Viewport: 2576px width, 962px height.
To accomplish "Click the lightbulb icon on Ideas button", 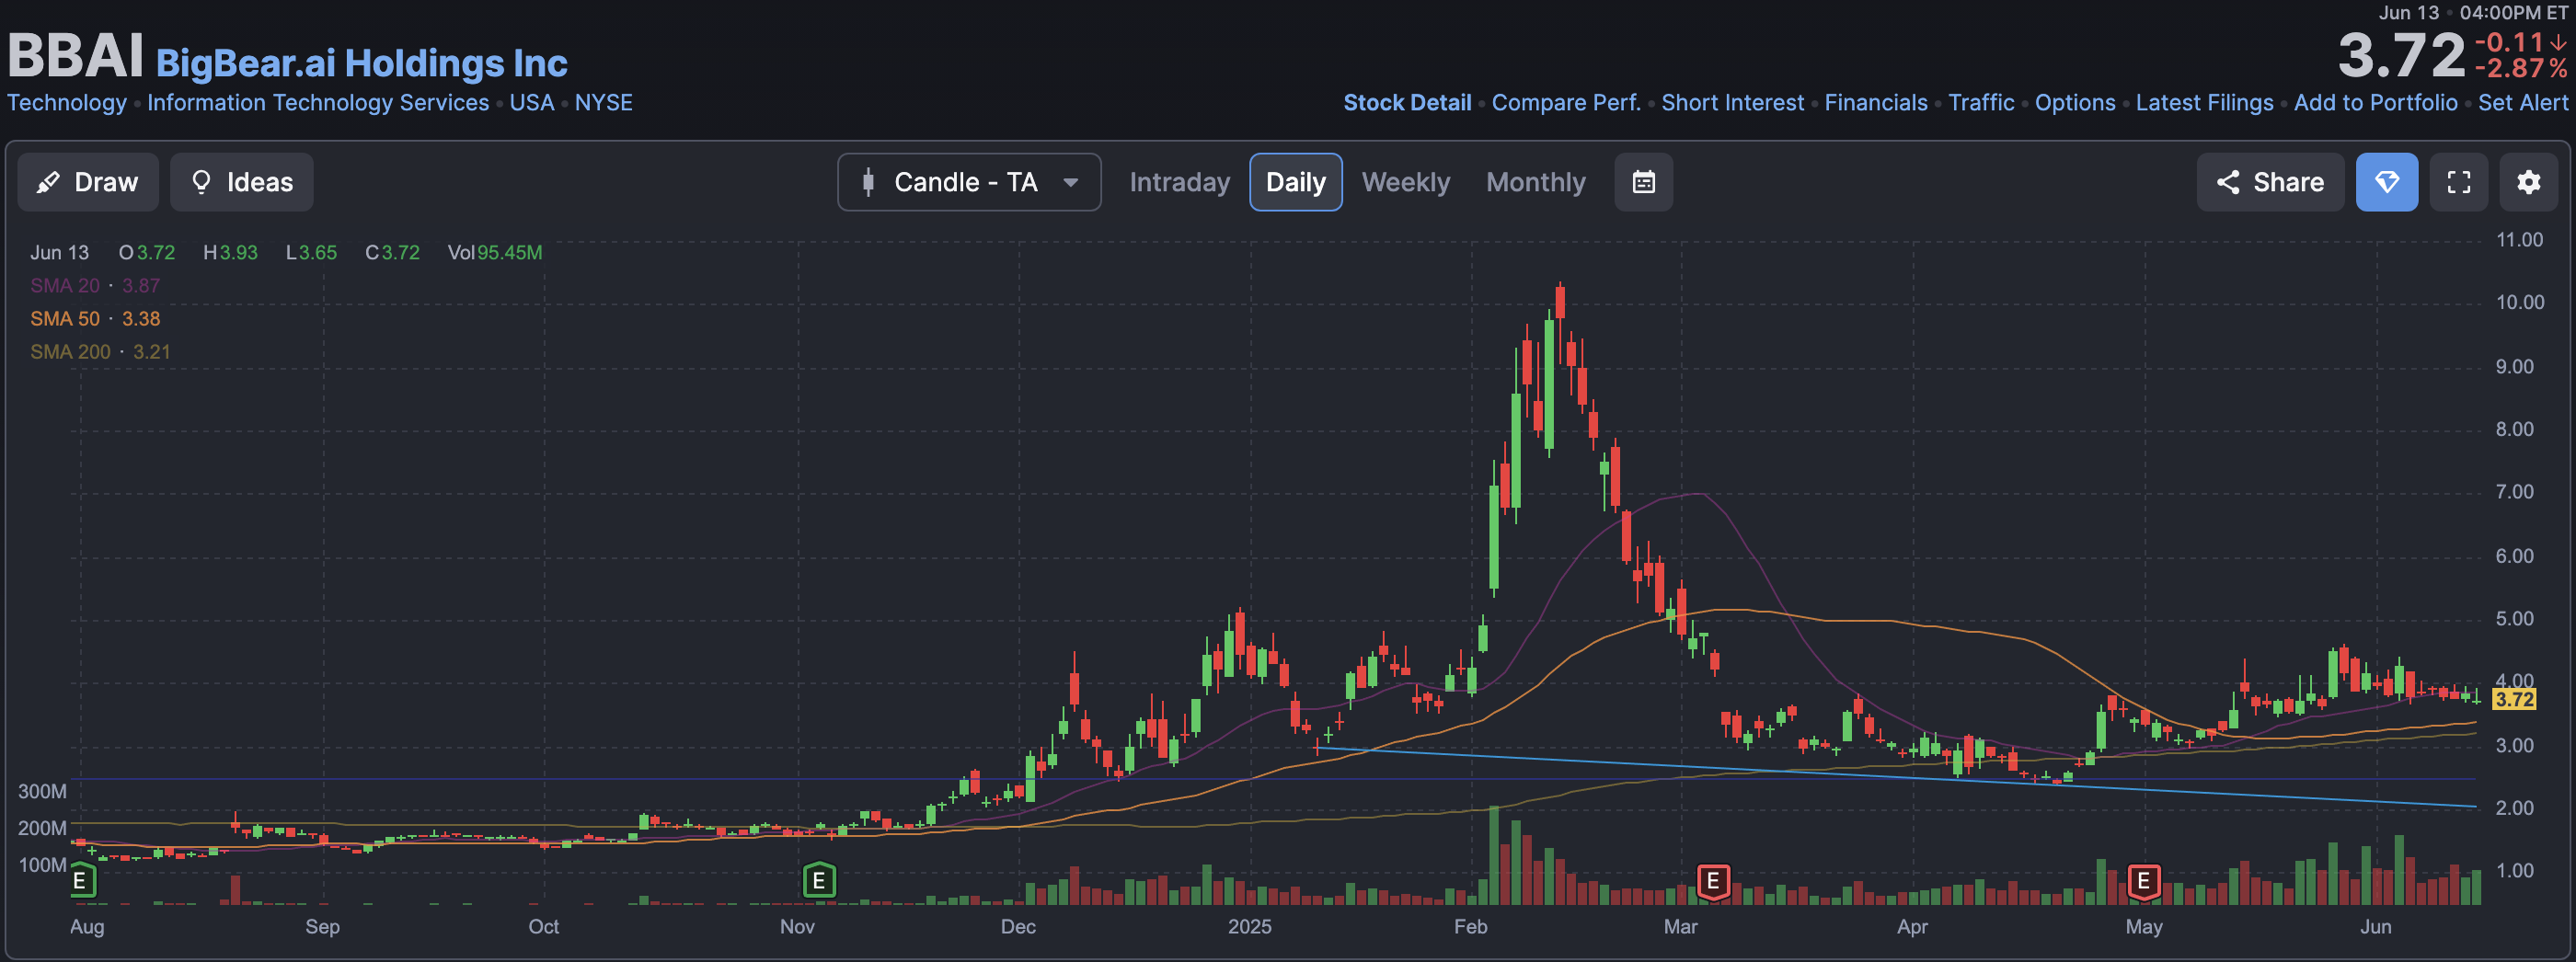I will pyautogui.click(x=201, y=182).
